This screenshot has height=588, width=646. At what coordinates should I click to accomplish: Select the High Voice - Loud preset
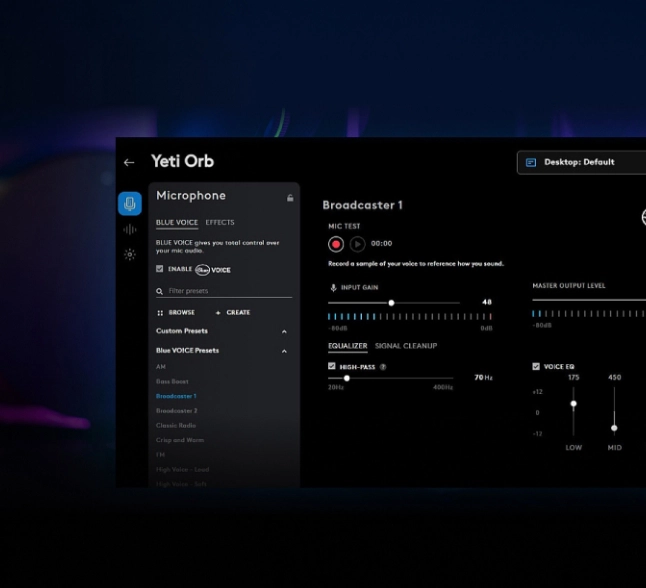tap(183, 470)
